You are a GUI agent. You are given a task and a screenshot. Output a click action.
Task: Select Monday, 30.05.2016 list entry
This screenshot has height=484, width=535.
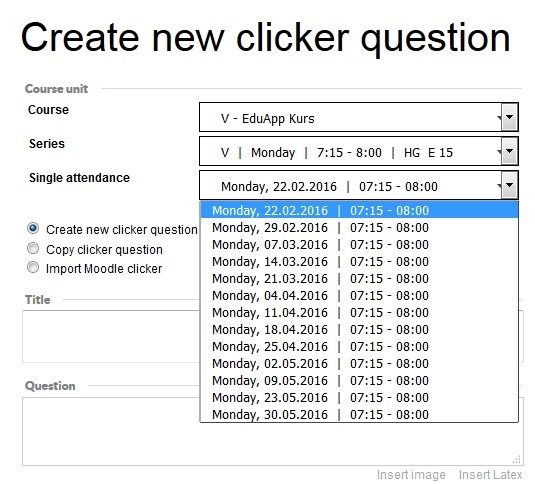click(359, 414)
